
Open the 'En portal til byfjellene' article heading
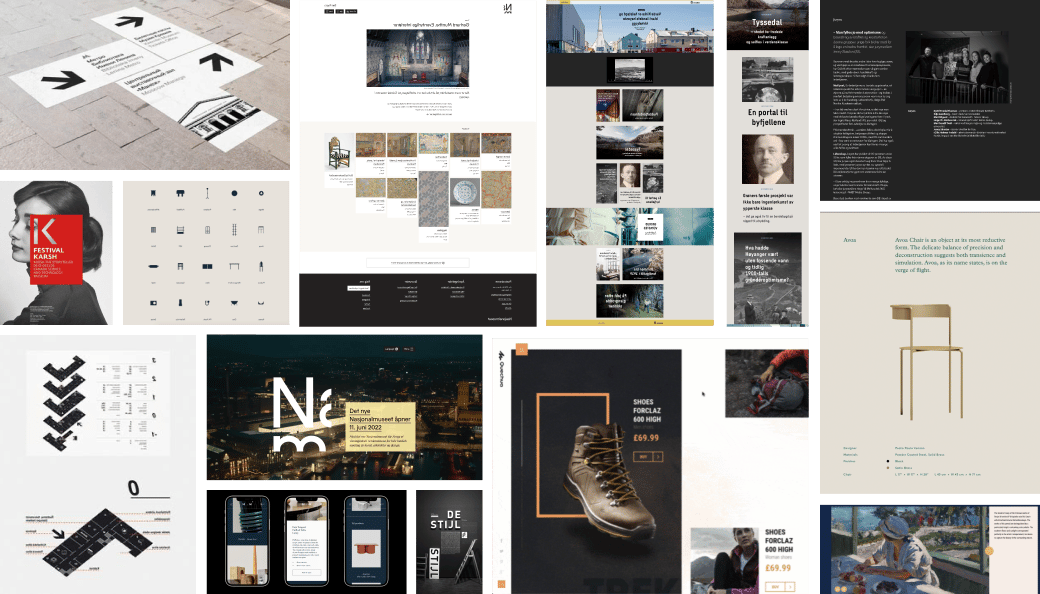tap(767, 117)
